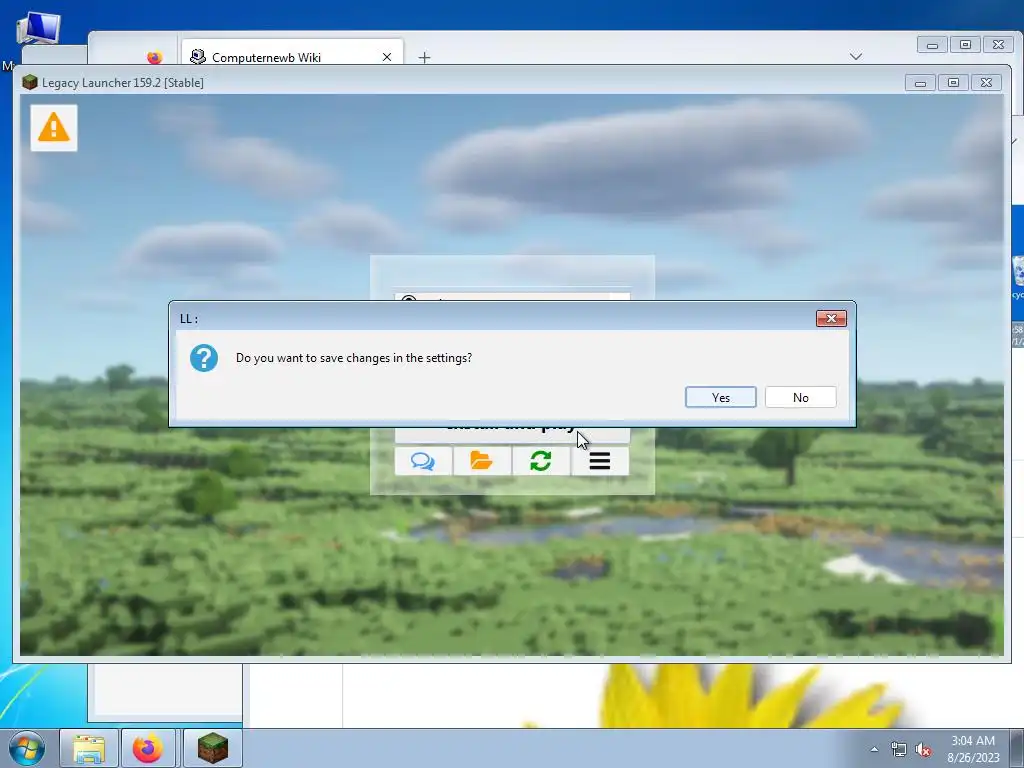The width and height of the screenshot is (1024, 768).
Task: Close the Computernewb Wiki tab
Action: pyautogui.click(x=387, y=57)
